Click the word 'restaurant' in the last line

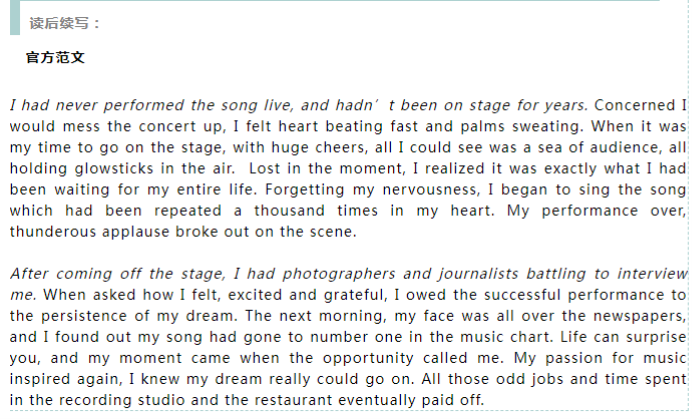click(x=293, y=400)
